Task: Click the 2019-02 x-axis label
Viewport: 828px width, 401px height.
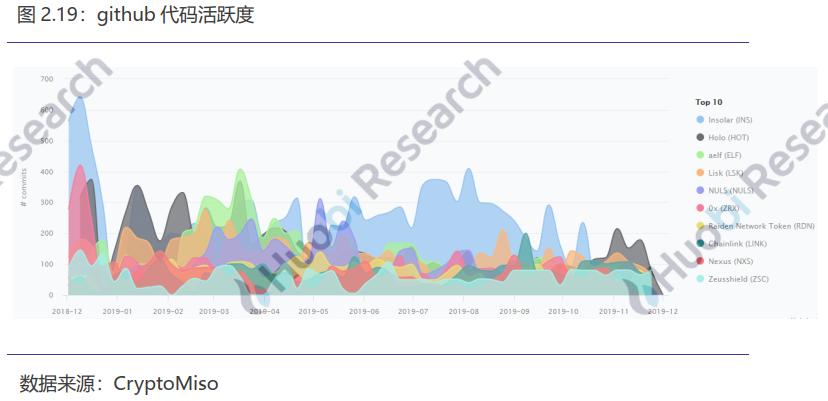Action: (167, 312)
